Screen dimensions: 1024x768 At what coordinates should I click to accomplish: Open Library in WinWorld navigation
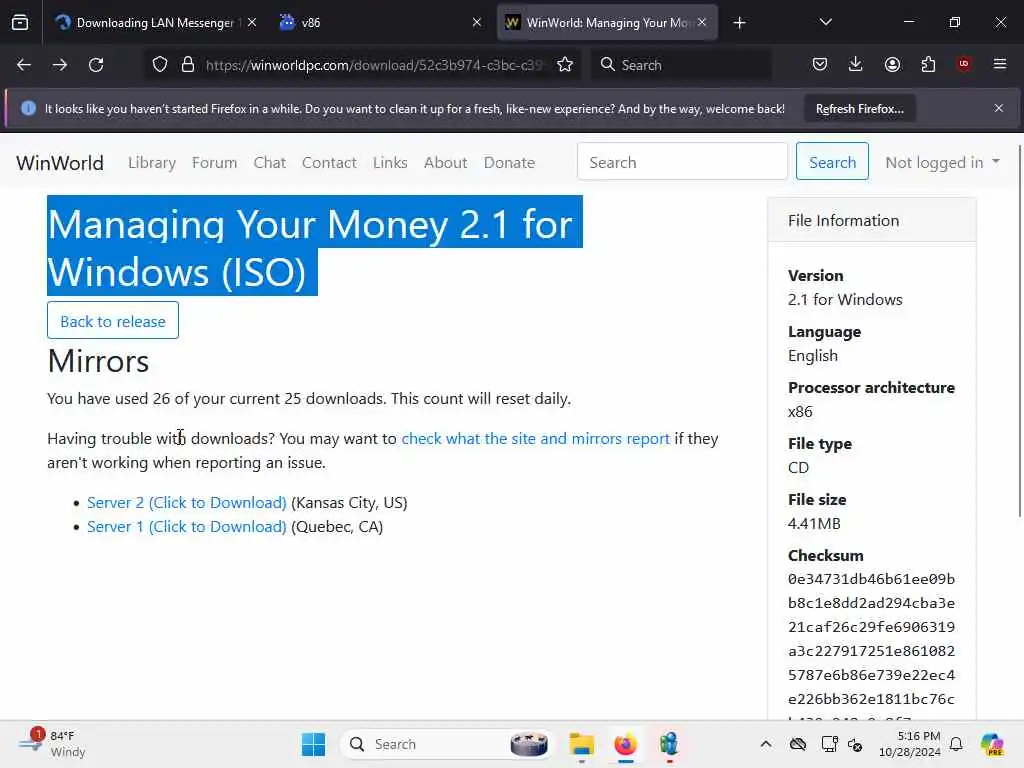pos(152,163)
